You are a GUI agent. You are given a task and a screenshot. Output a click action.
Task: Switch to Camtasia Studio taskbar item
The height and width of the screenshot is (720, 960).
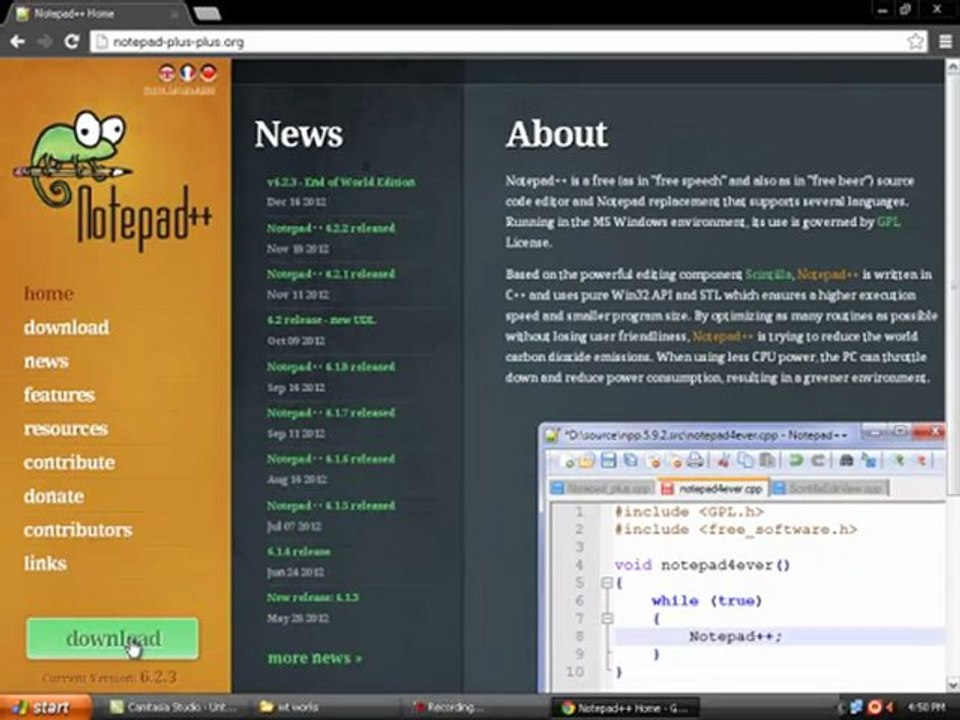click(173, 707)
